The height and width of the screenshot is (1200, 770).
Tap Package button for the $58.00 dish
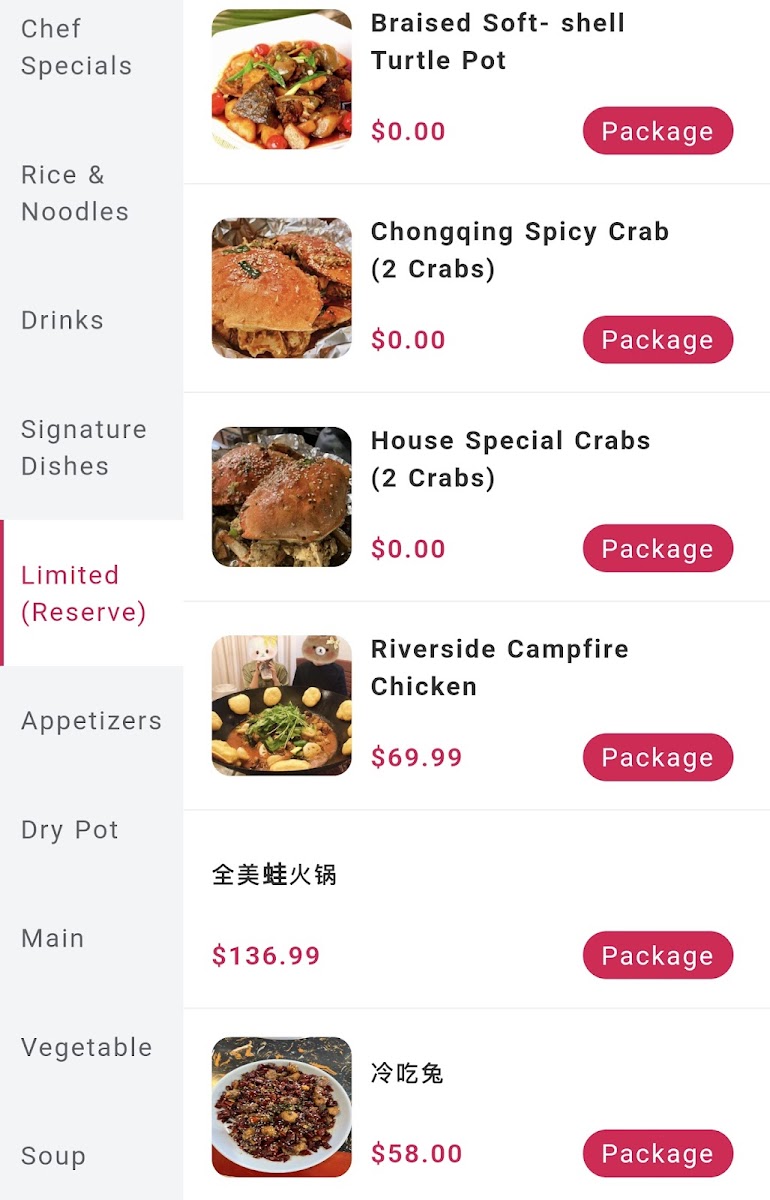tap(658, 1153)
